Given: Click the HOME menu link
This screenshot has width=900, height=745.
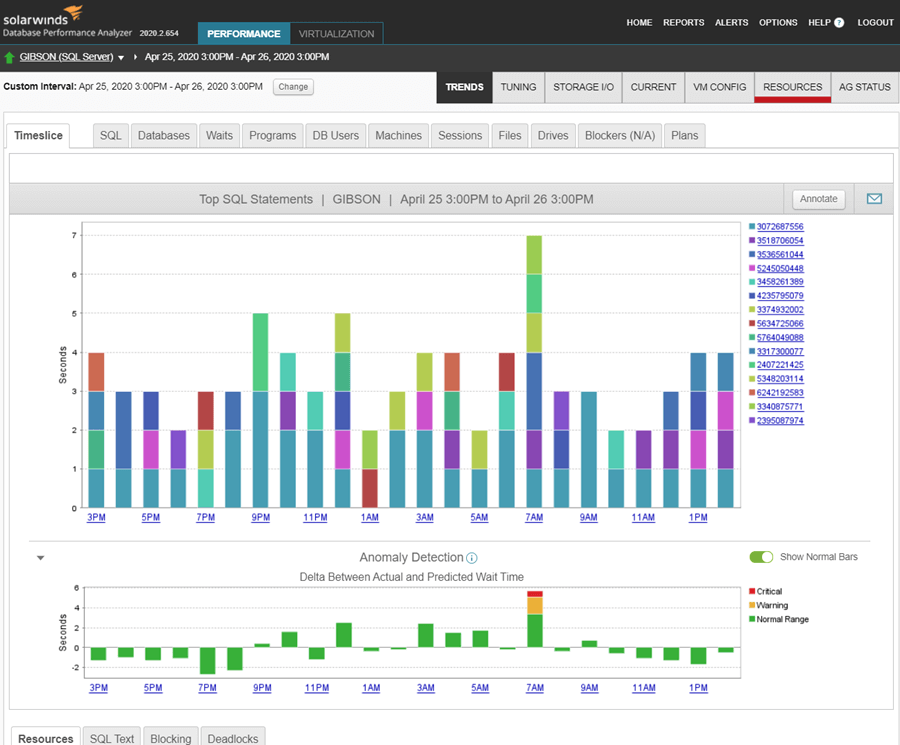Looking at the screenshot, I should click(639, 22).
